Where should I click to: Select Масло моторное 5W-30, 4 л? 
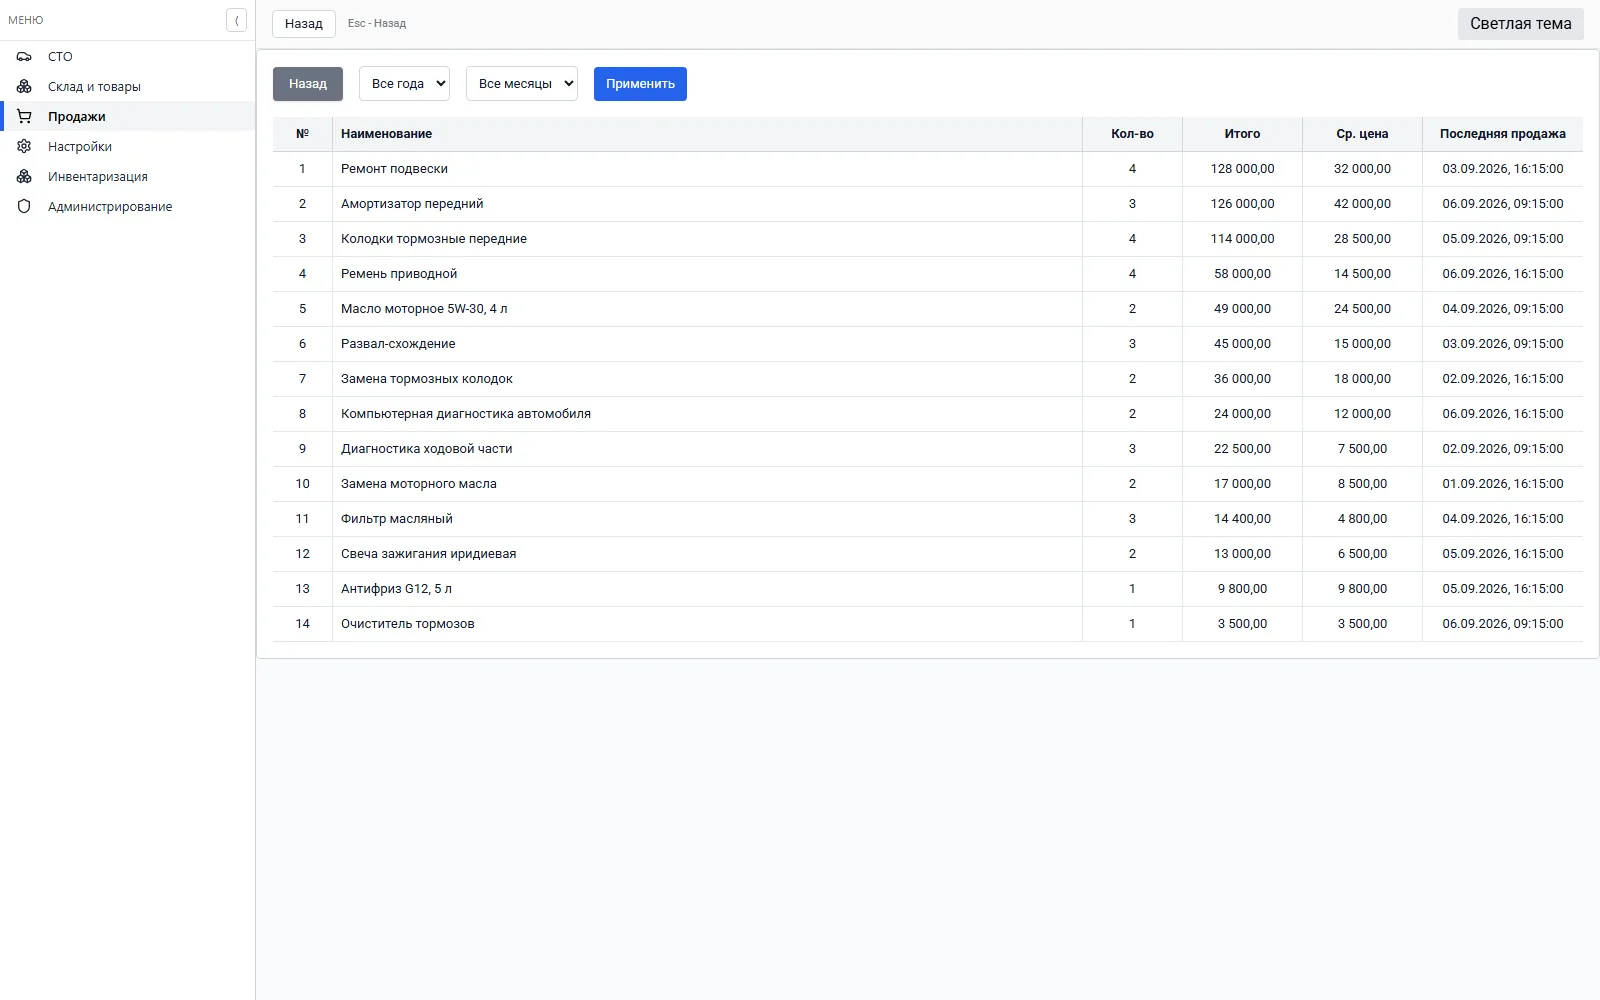click(424, 309)
